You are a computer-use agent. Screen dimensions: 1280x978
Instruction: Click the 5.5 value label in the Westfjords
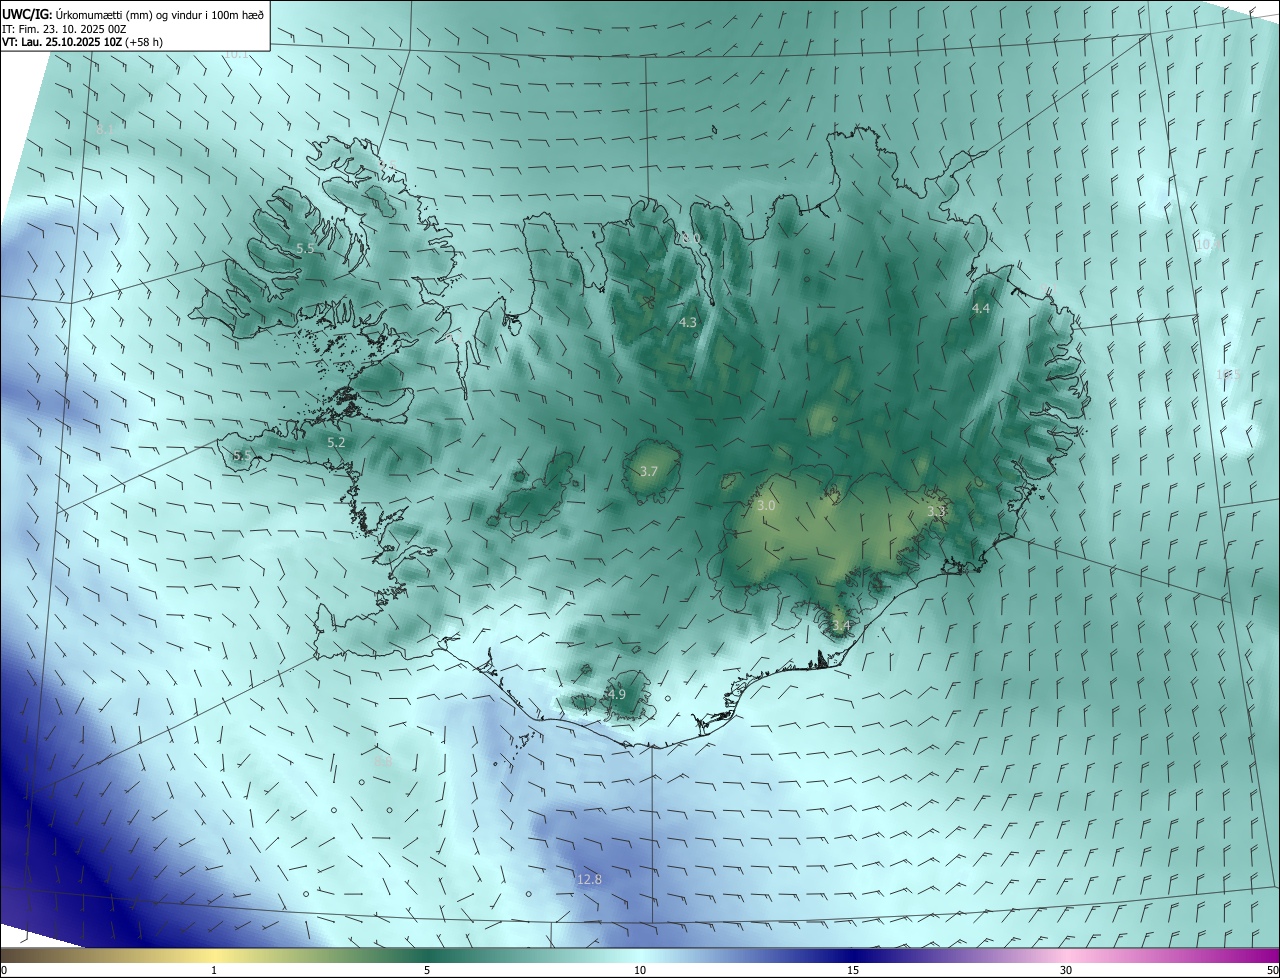(306, 248)
